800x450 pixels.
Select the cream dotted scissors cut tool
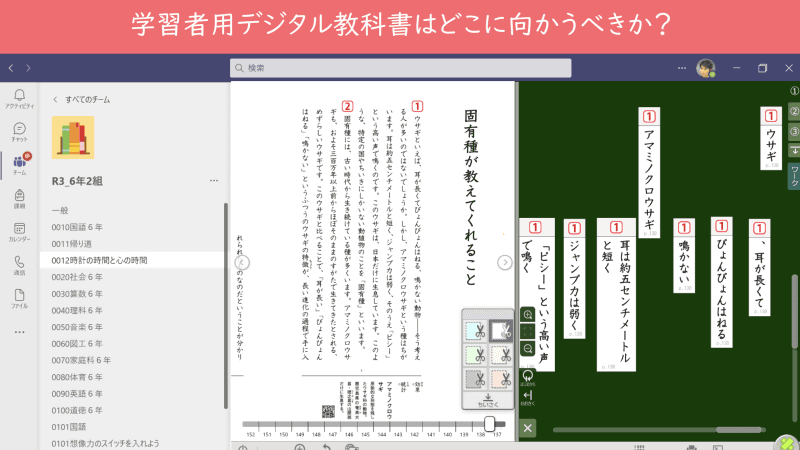[501, 355]
